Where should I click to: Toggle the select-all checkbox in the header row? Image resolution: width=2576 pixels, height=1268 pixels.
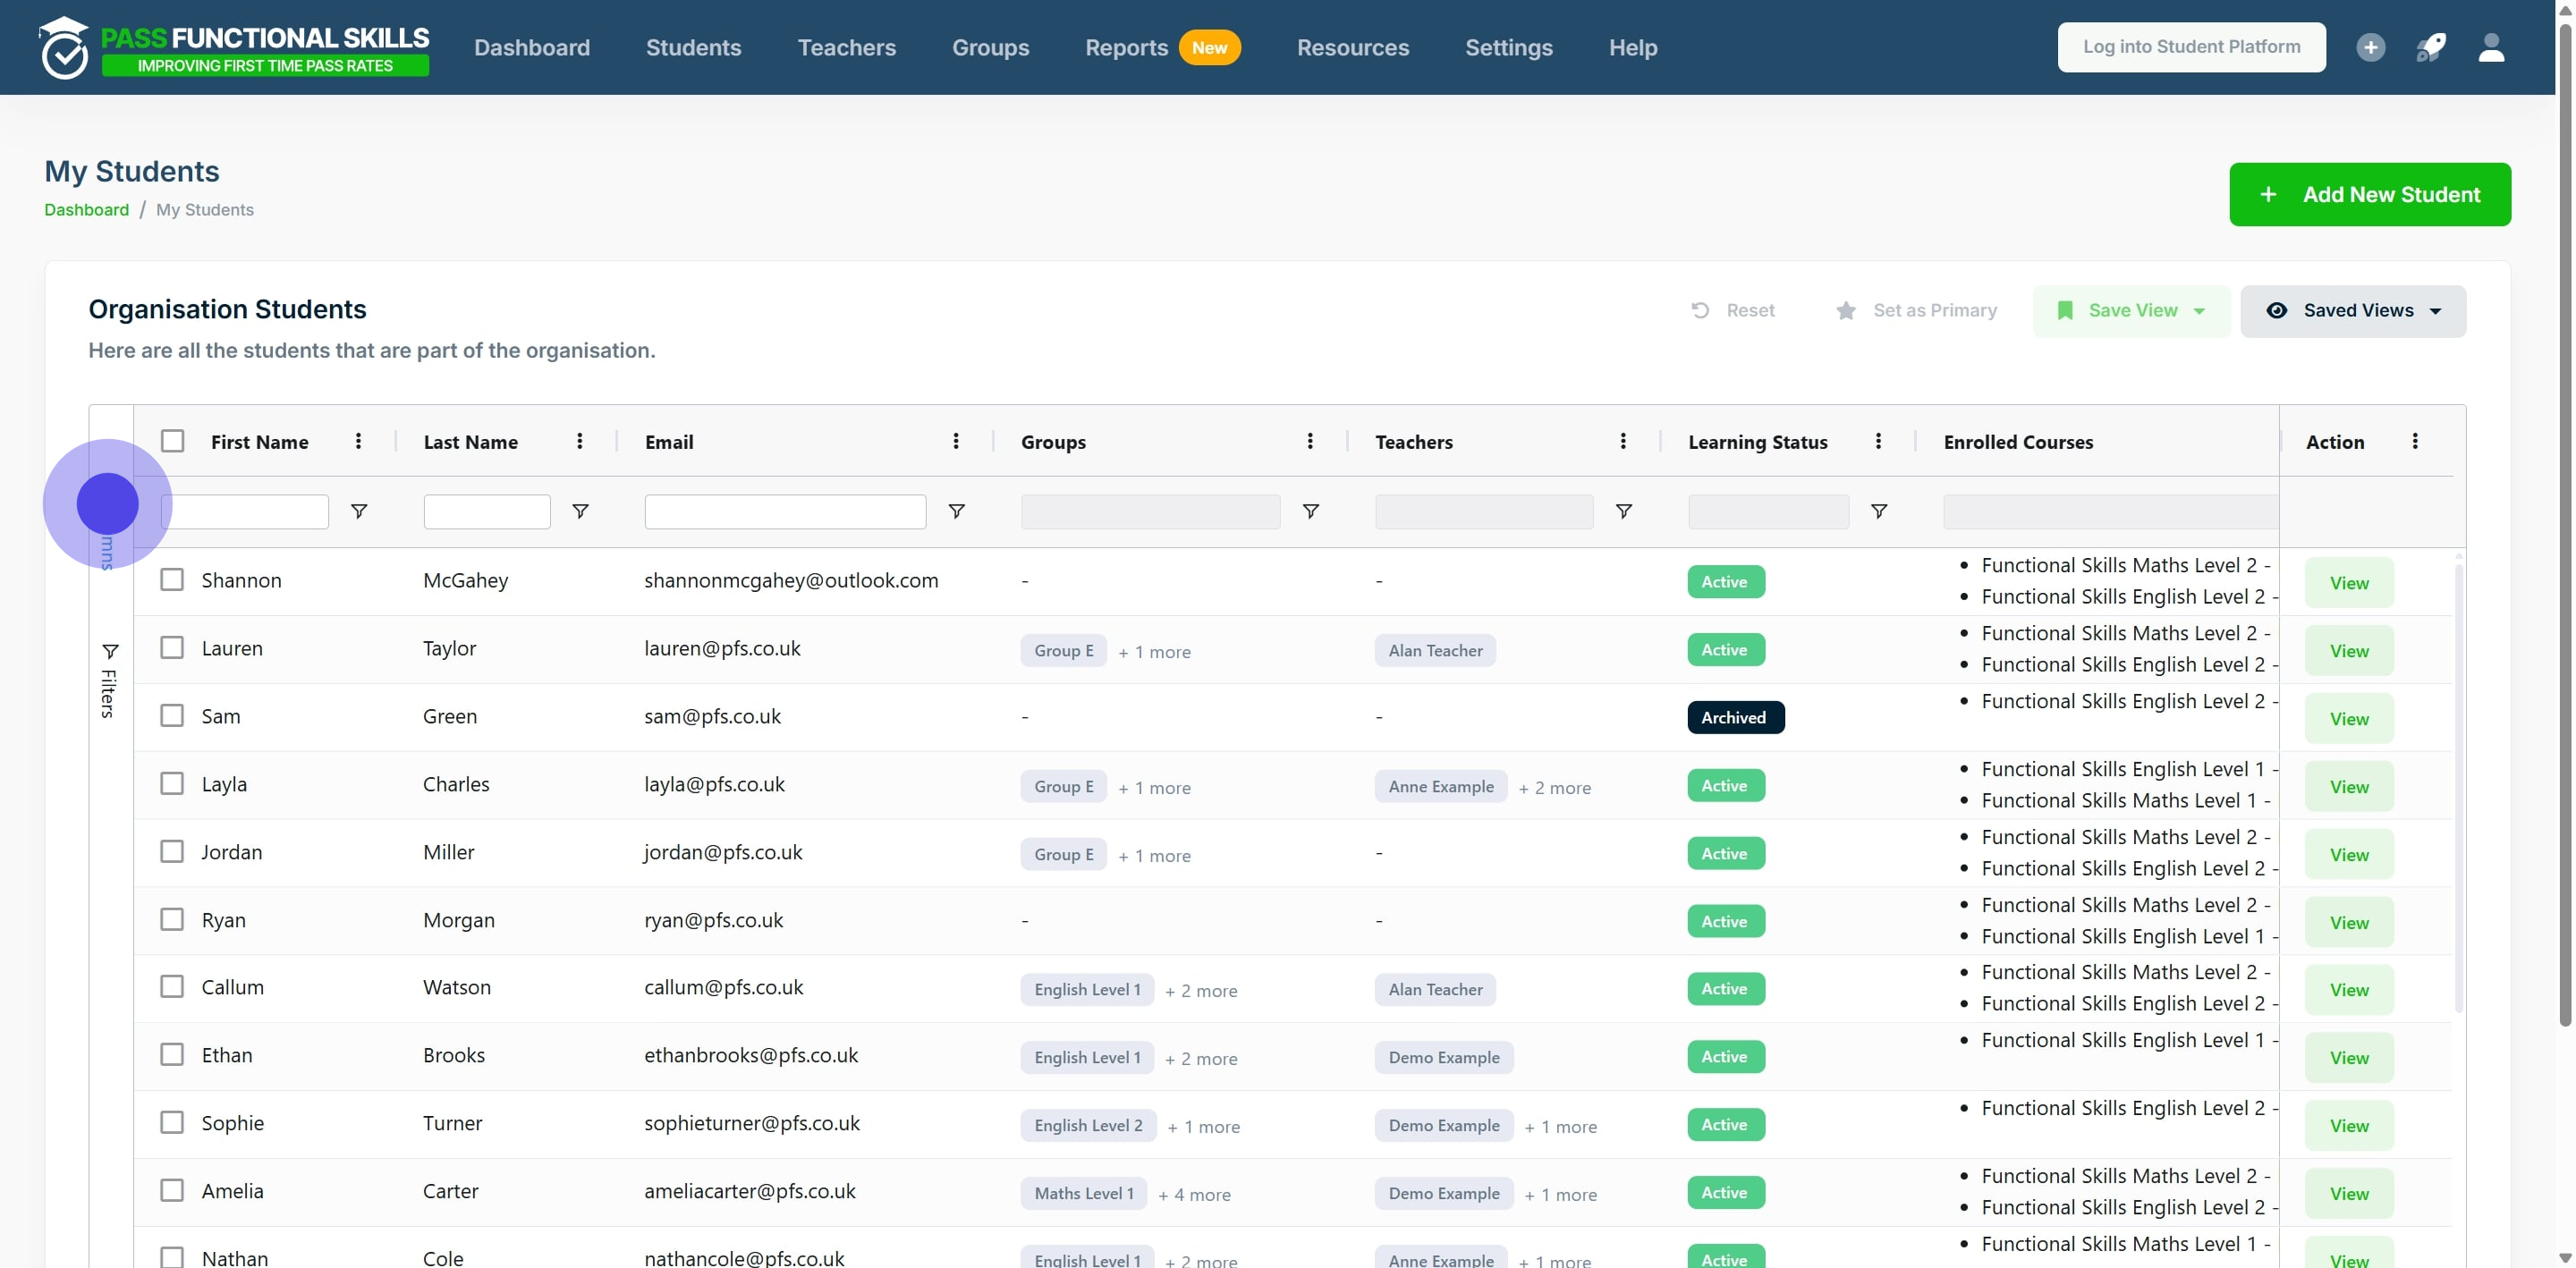[x=172, y=441]
